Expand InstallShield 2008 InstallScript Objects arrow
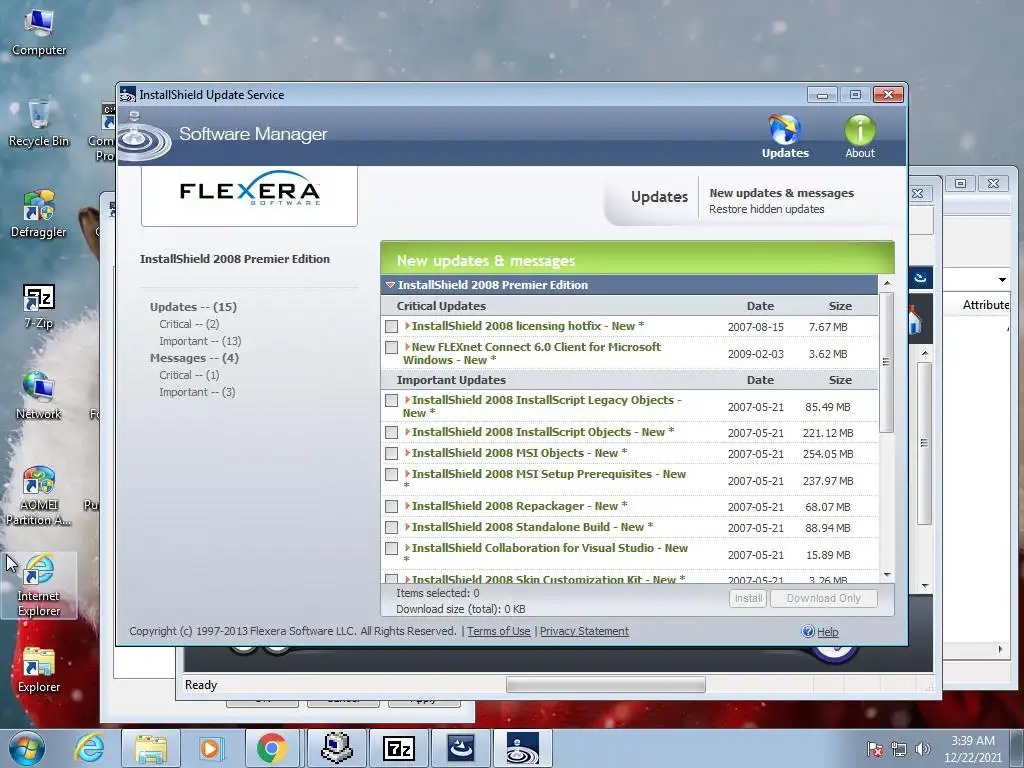Screen dimensions: 1024x768 (x=407, y=432)
